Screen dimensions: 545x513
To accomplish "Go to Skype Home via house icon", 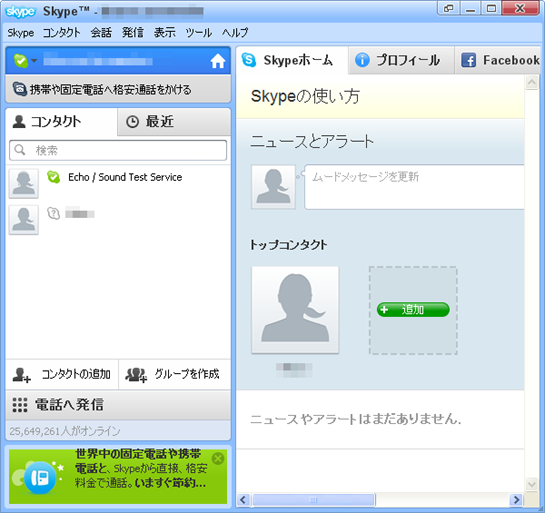I will [x=218, y=61].
